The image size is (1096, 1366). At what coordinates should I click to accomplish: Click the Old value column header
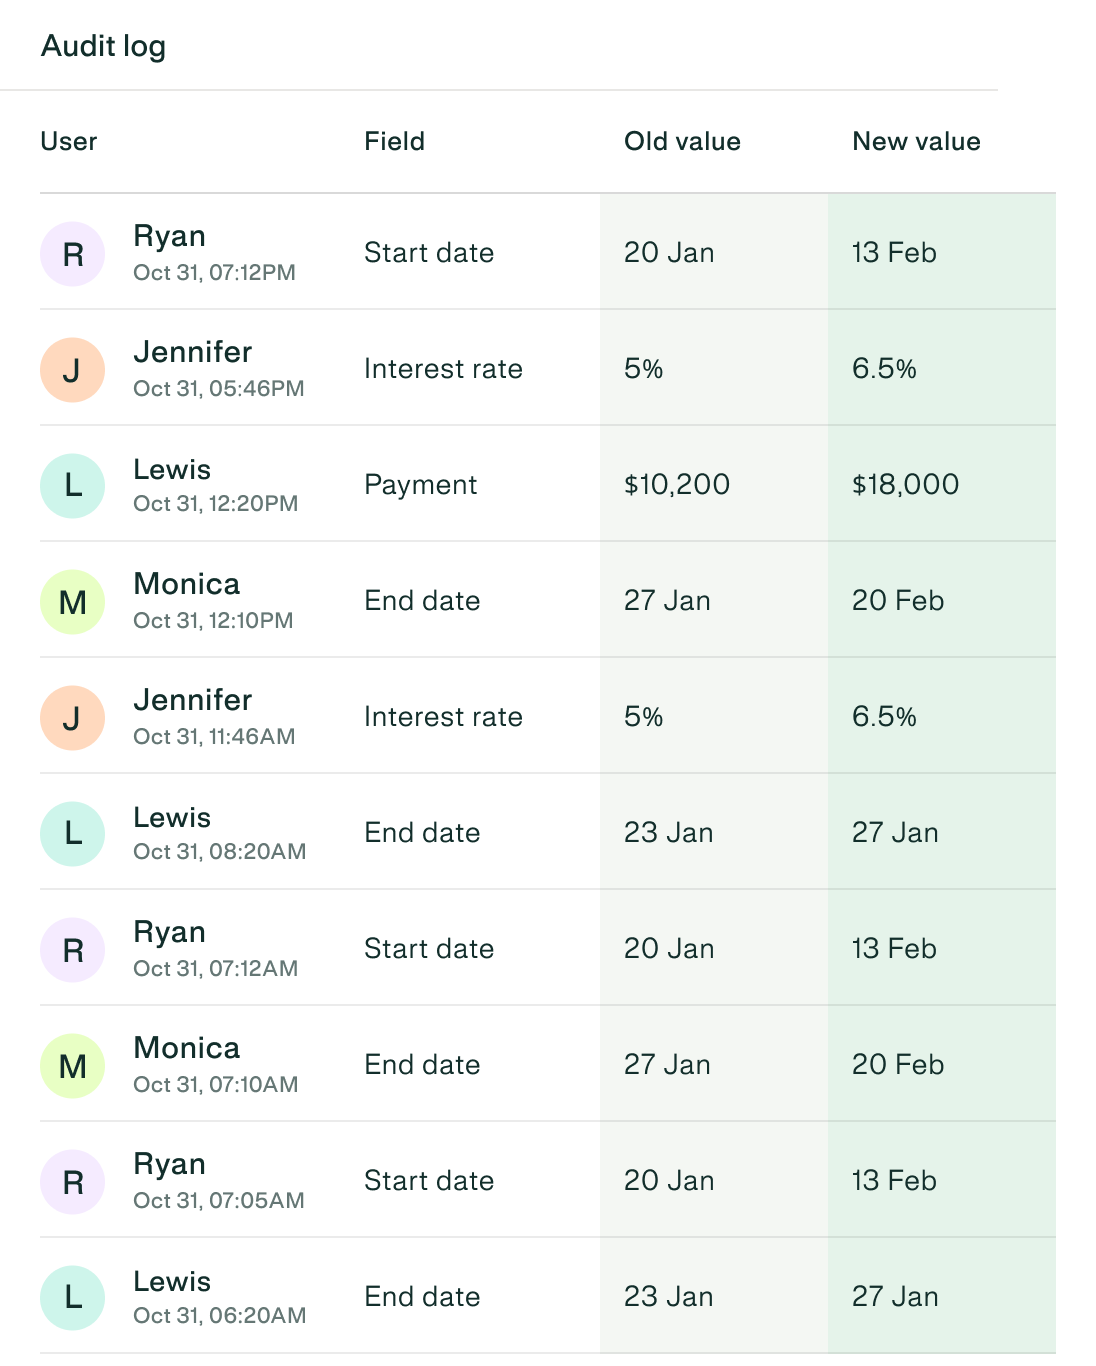(682, 142)
